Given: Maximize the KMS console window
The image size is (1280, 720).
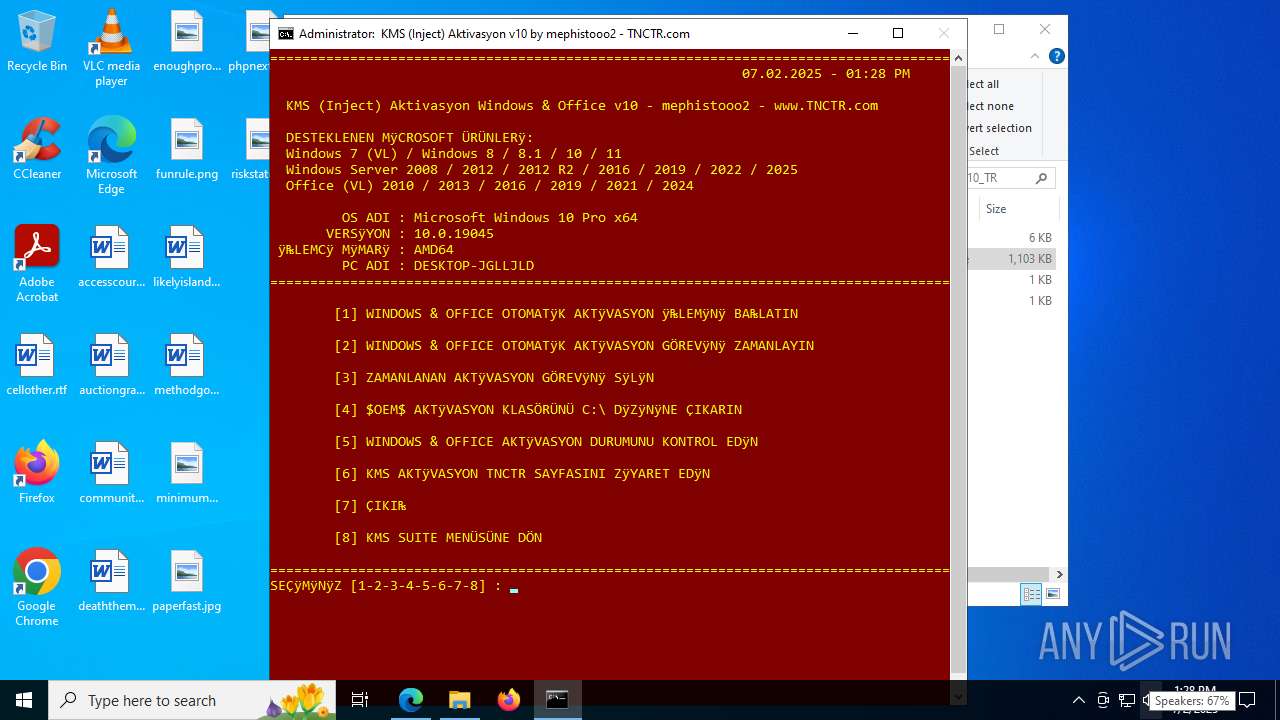Looking at the screenshot, I should tap(898, 33).
